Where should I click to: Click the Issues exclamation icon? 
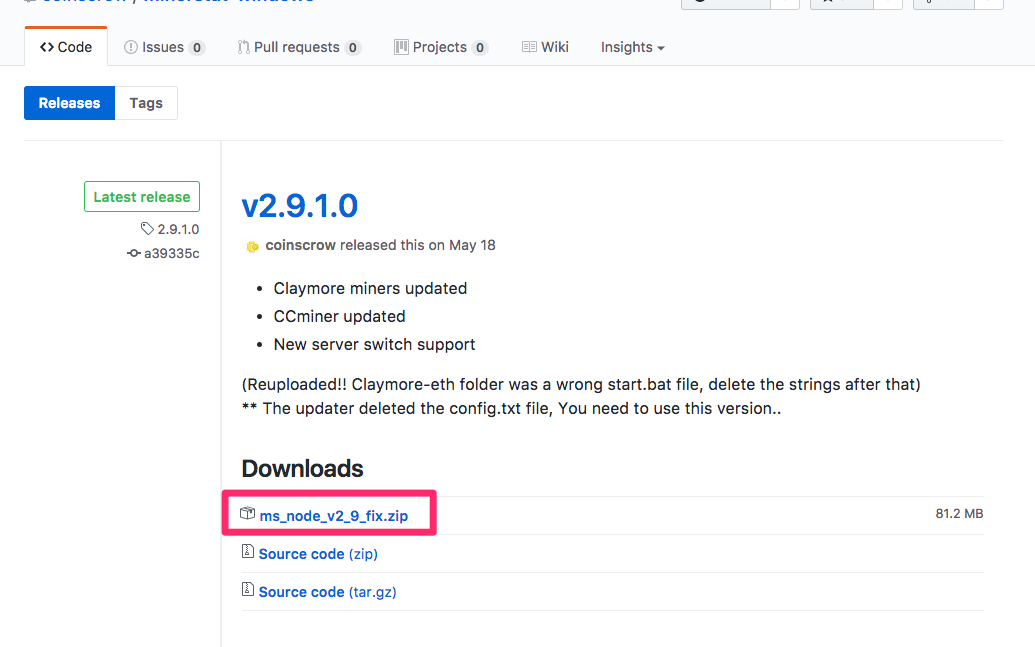131,47
